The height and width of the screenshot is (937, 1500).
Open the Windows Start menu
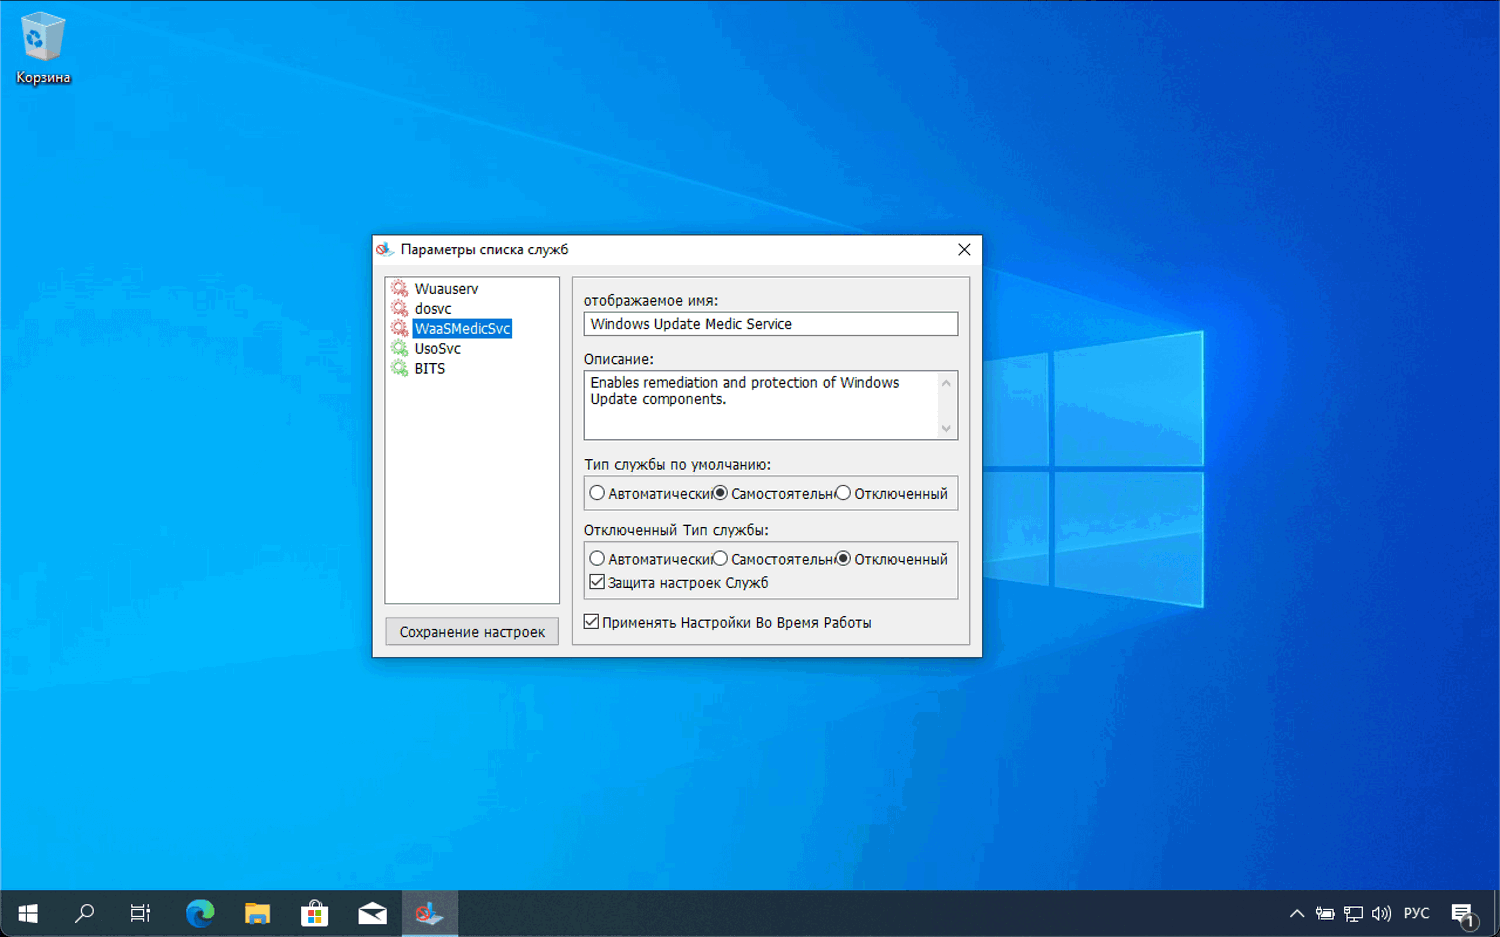[28, 913]
